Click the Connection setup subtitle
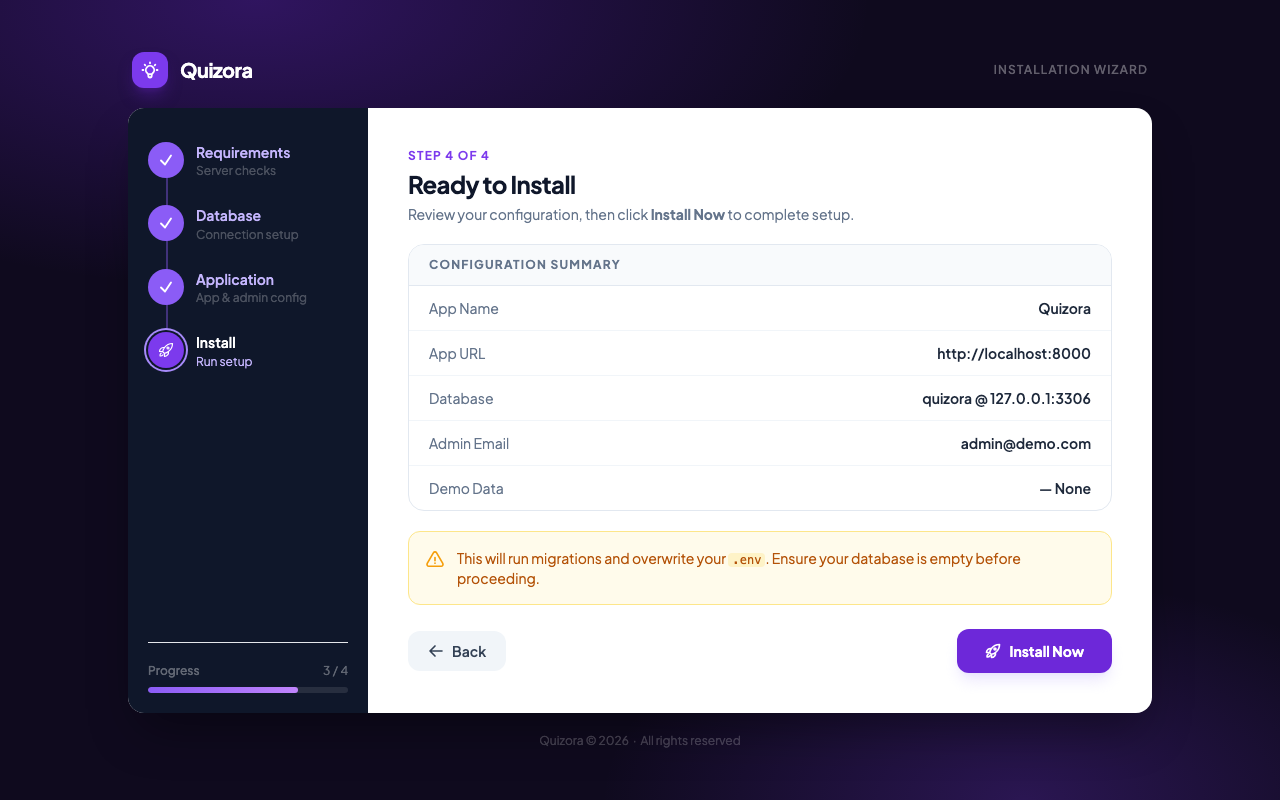This screenshot has height=800, width=1280. (x=247, y=235)
